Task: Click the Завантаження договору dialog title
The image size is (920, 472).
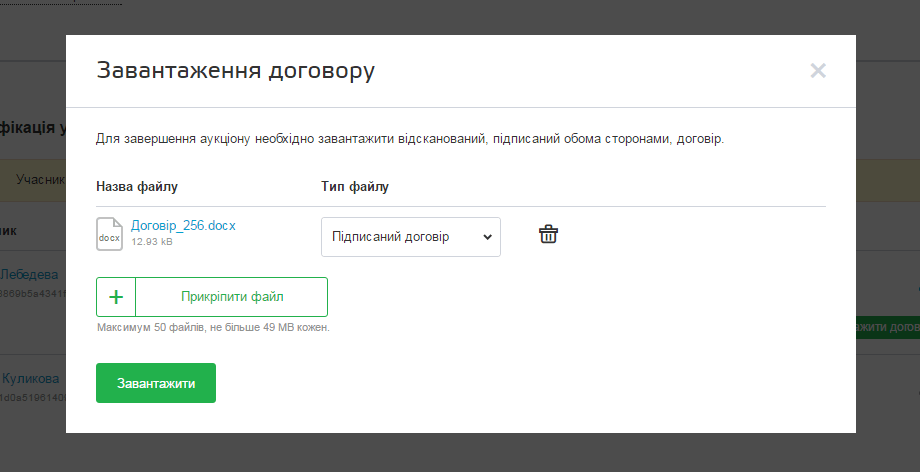Action: pos(236,71)
